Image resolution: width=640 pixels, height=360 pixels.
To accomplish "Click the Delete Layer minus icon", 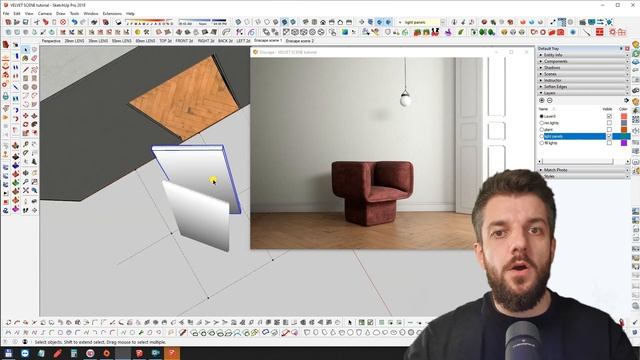I will pyautogui.click(x=549, y=100).
